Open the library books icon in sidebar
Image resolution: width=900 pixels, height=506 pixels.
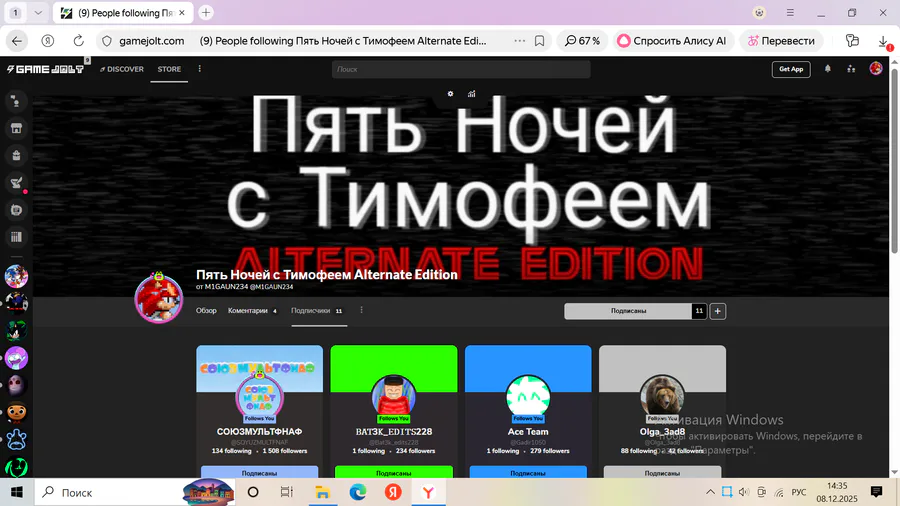pos(16,237)
